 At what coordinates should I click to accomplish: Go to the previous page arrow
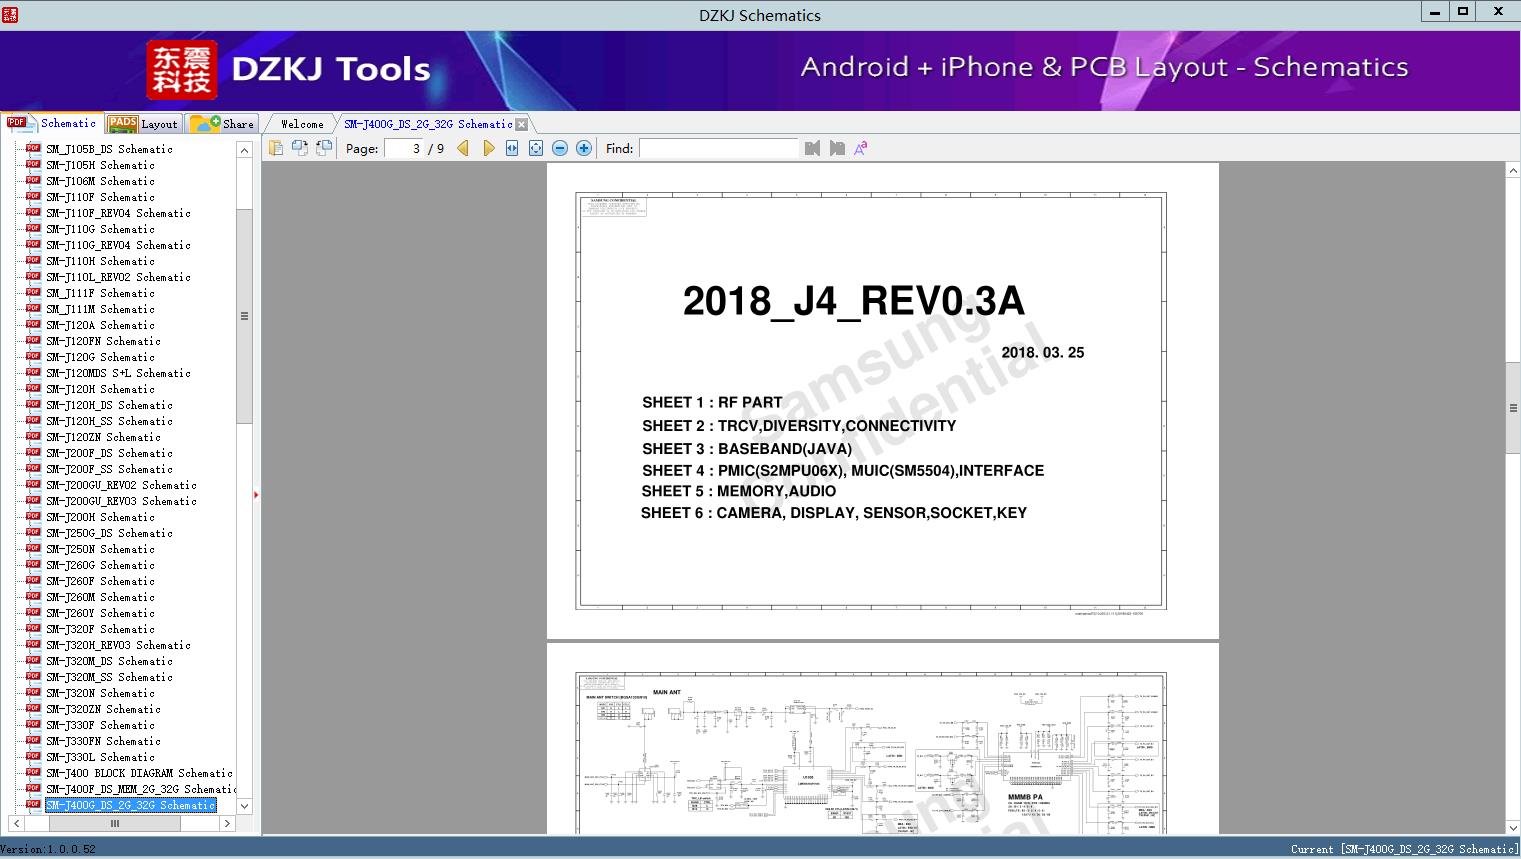[x=463, y=148]
